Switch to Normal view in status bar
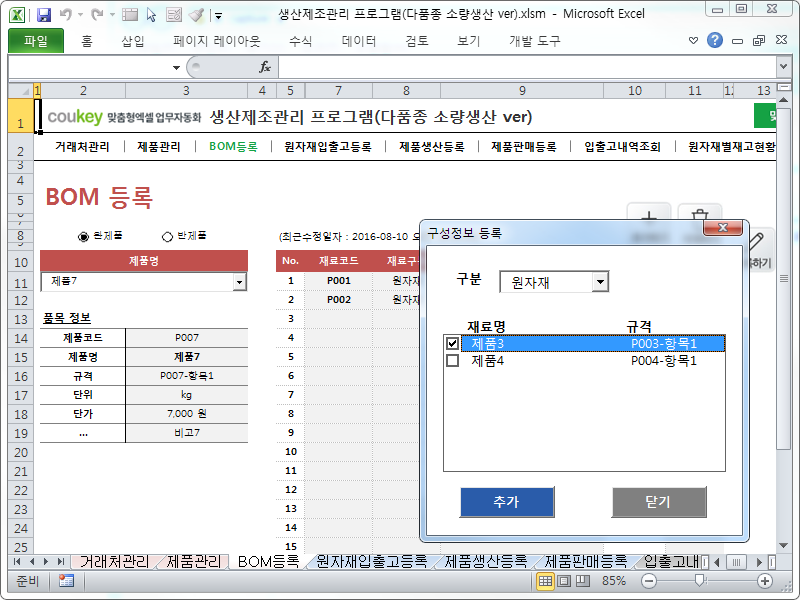This screenshot has height=600, width=800. point(545,581)
